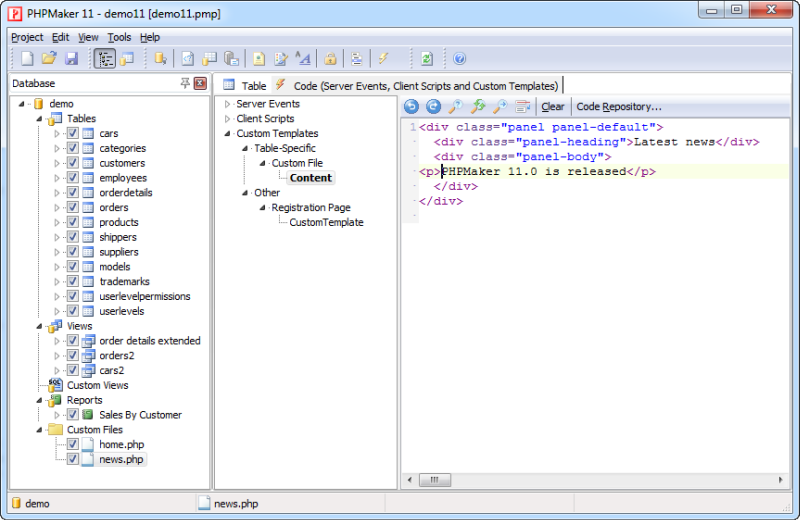Click the green synchronize refresh toolbar icon
Viewport: 800px width, 520px height.
click(x=427, y=59)
